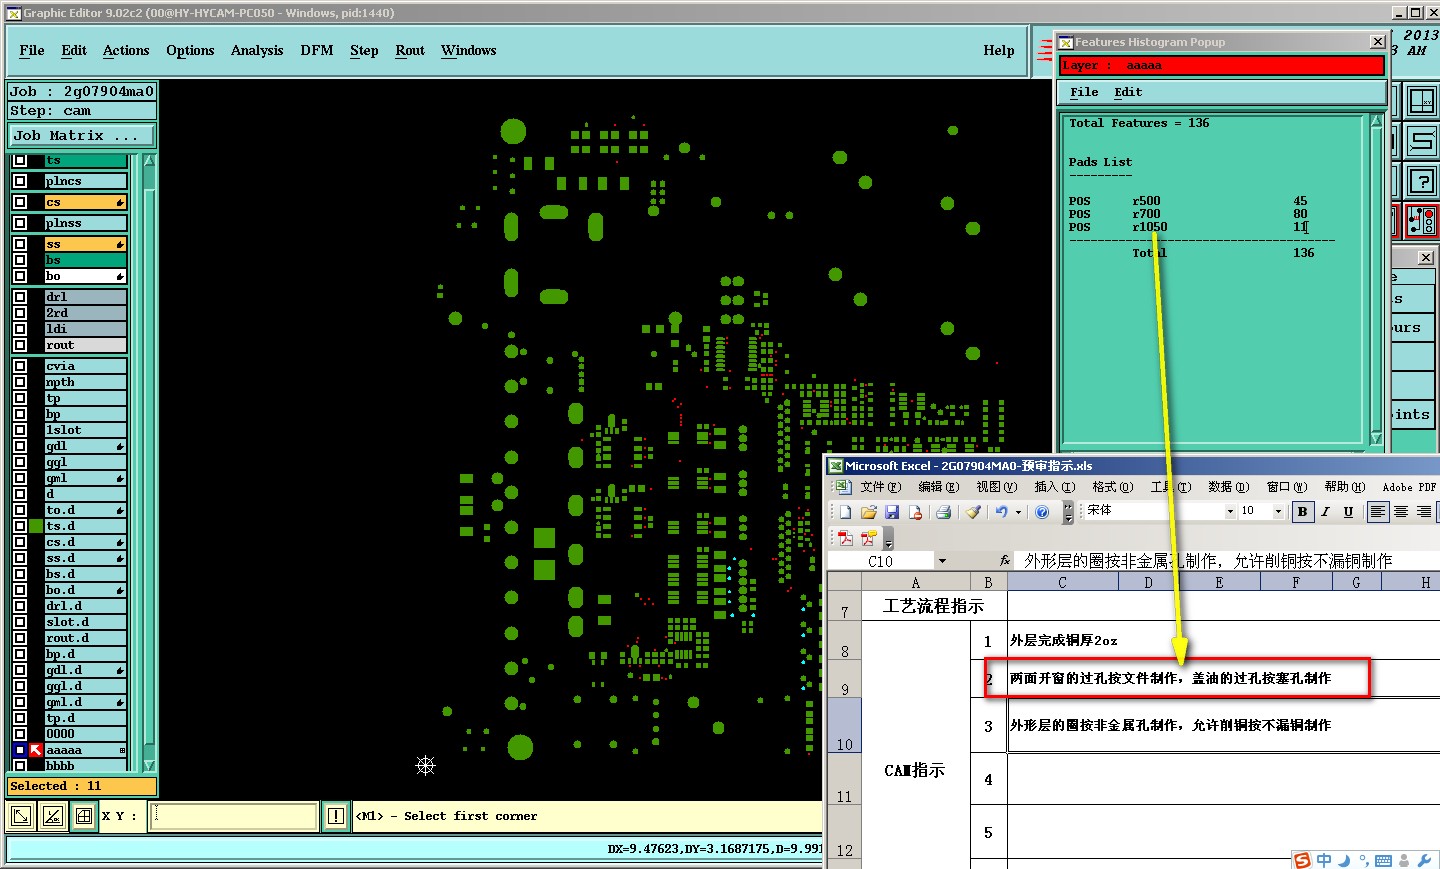Click layer list scroll-up arrow
This screenshot has height=869, width=1440.
149,160
